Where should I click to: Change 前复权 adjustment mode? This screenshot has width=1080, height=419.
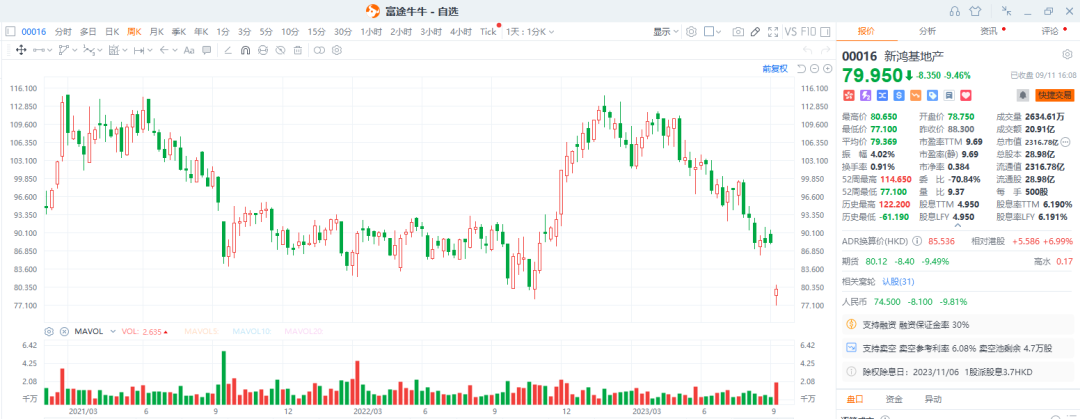775,68
